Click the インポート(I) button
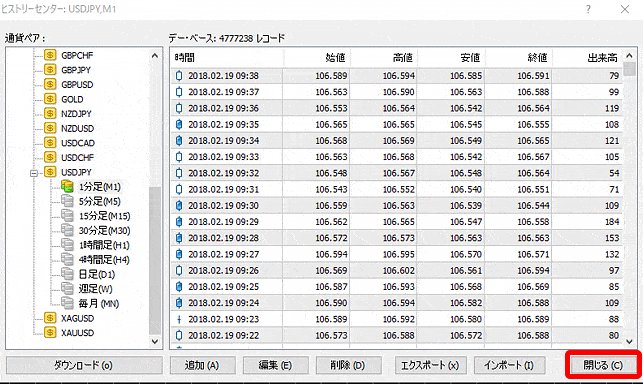This screenshot has width=643, height=384. (510, 365)
